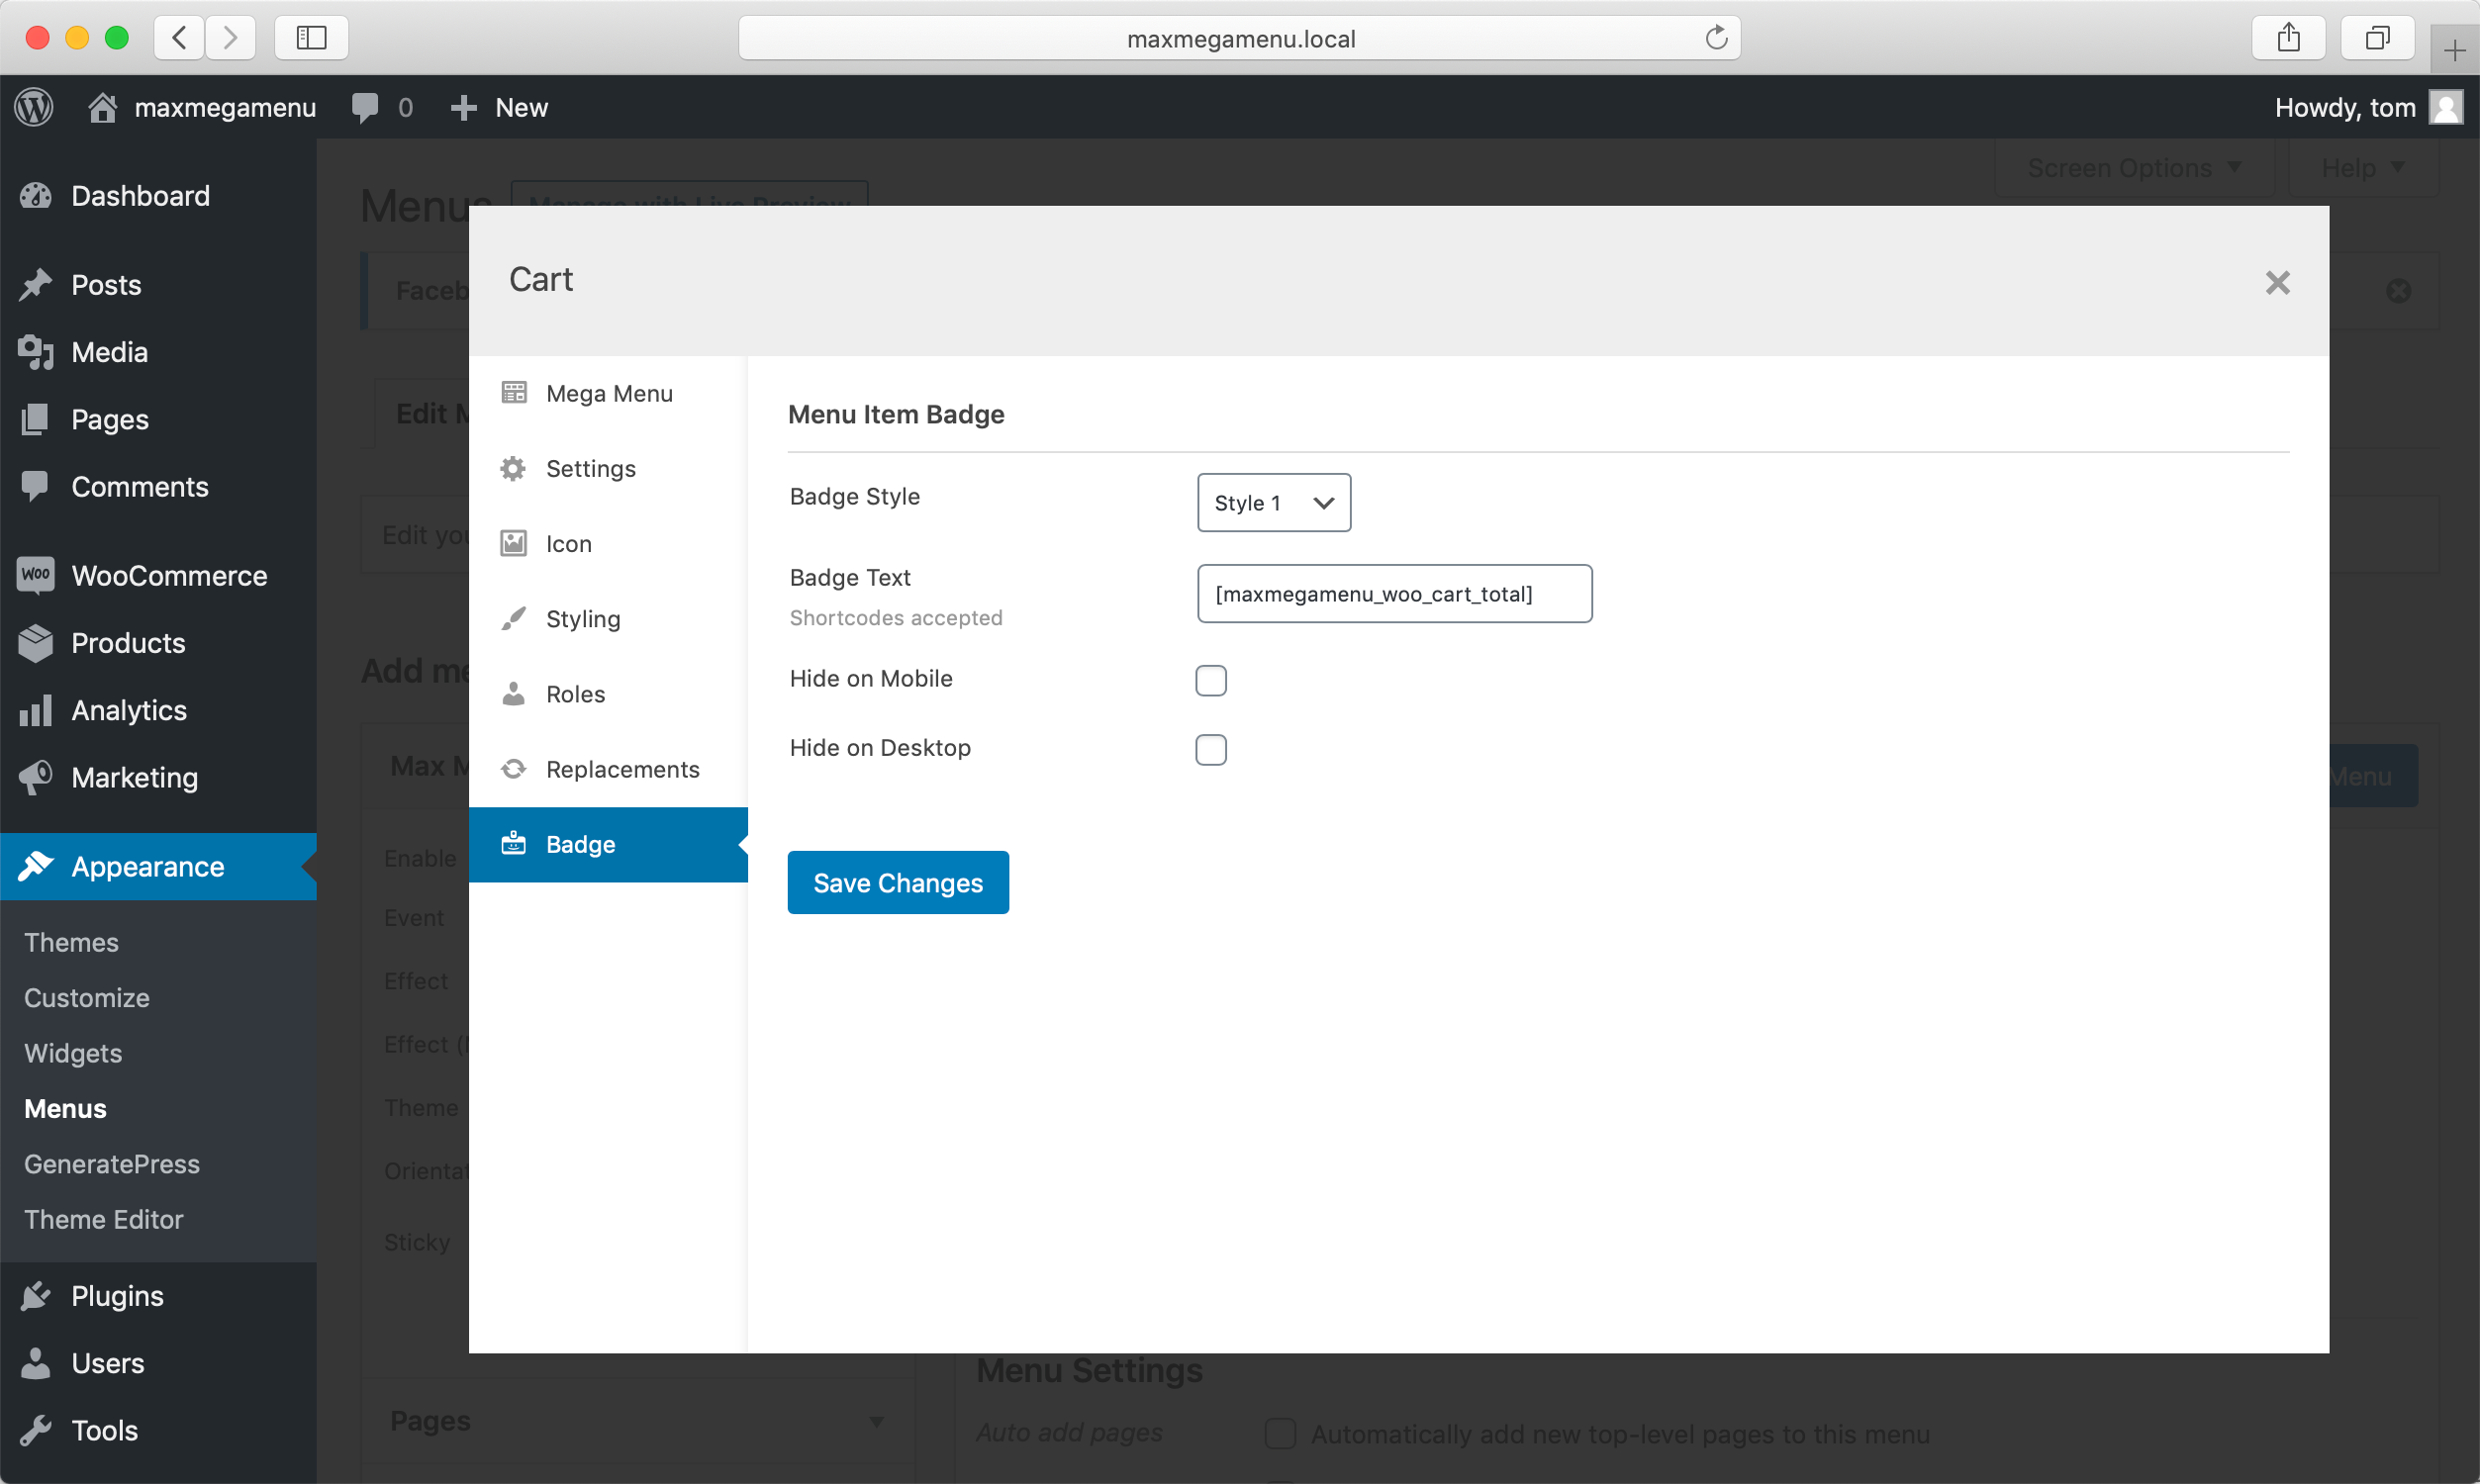Screen dimensions: 2480x1484
Task: Open the Replacements tab
Action: click(x=621, y=769)
